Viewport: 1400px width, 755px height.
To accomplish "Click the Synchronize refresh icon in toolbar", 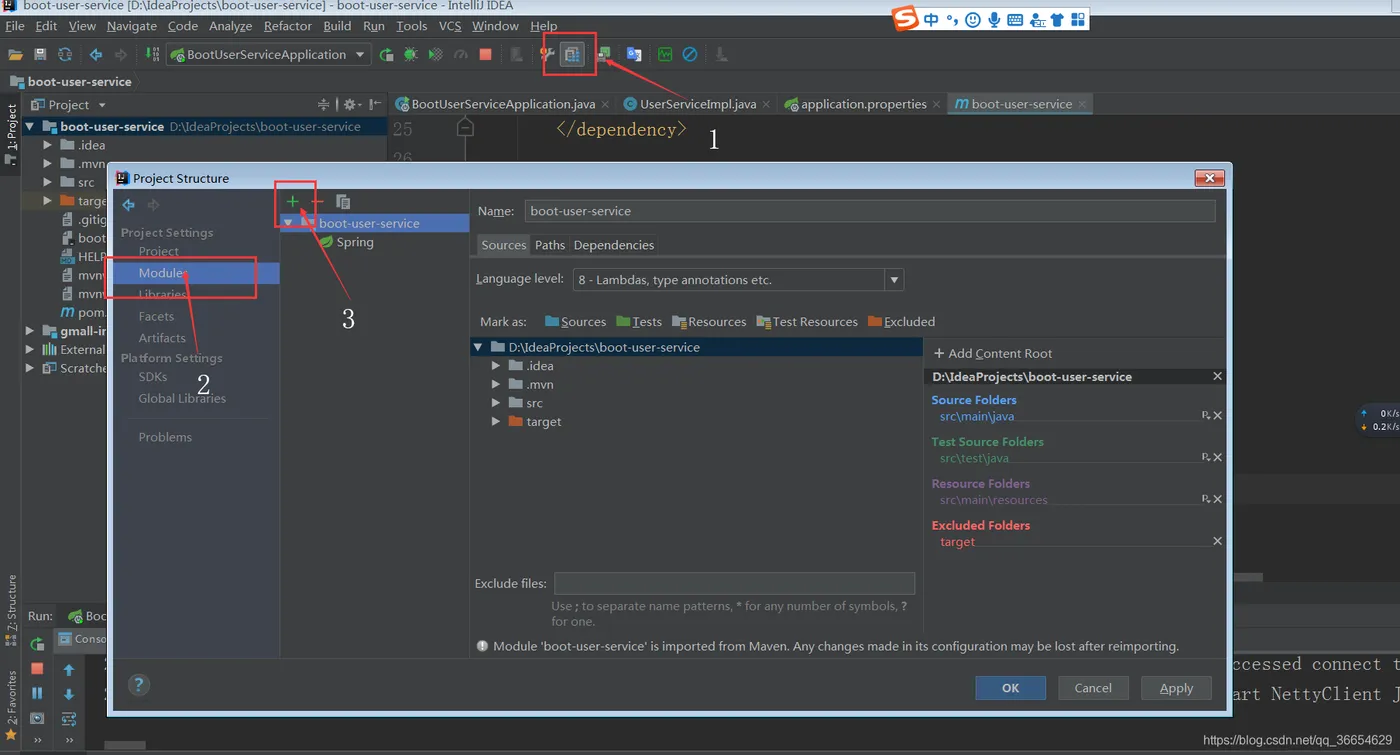I will tap(65, 55).
